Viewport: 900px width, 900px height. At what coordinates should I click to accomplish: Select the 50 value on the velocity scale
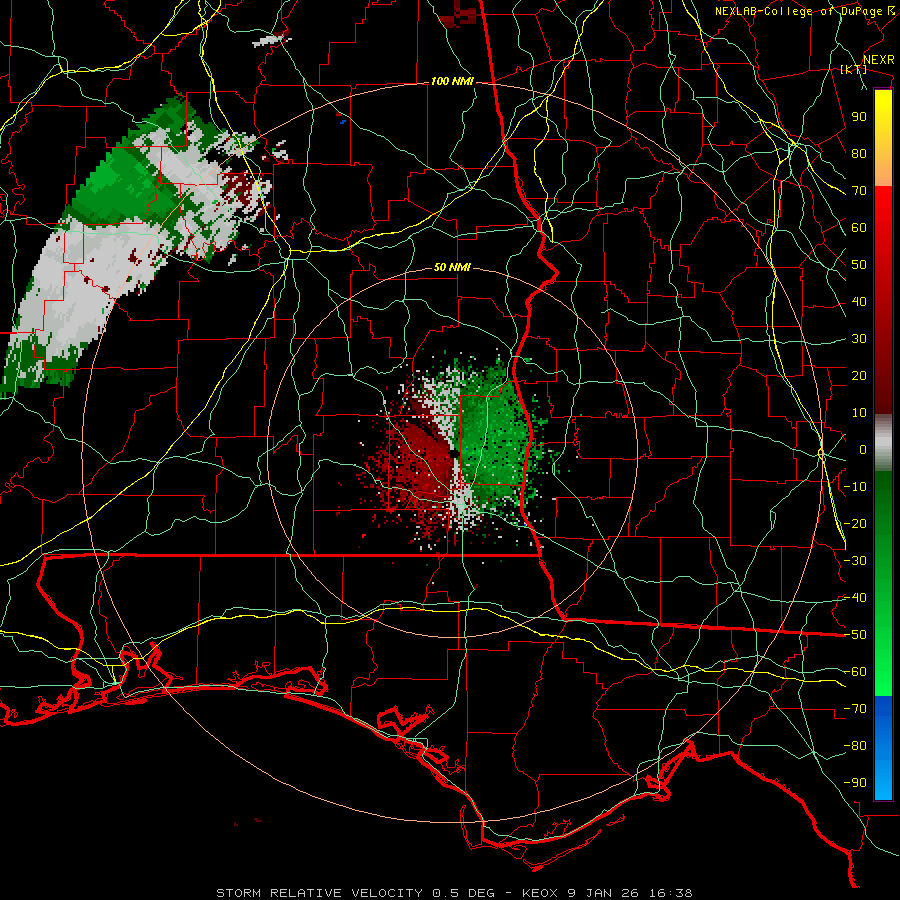click(x=859, y=265)
